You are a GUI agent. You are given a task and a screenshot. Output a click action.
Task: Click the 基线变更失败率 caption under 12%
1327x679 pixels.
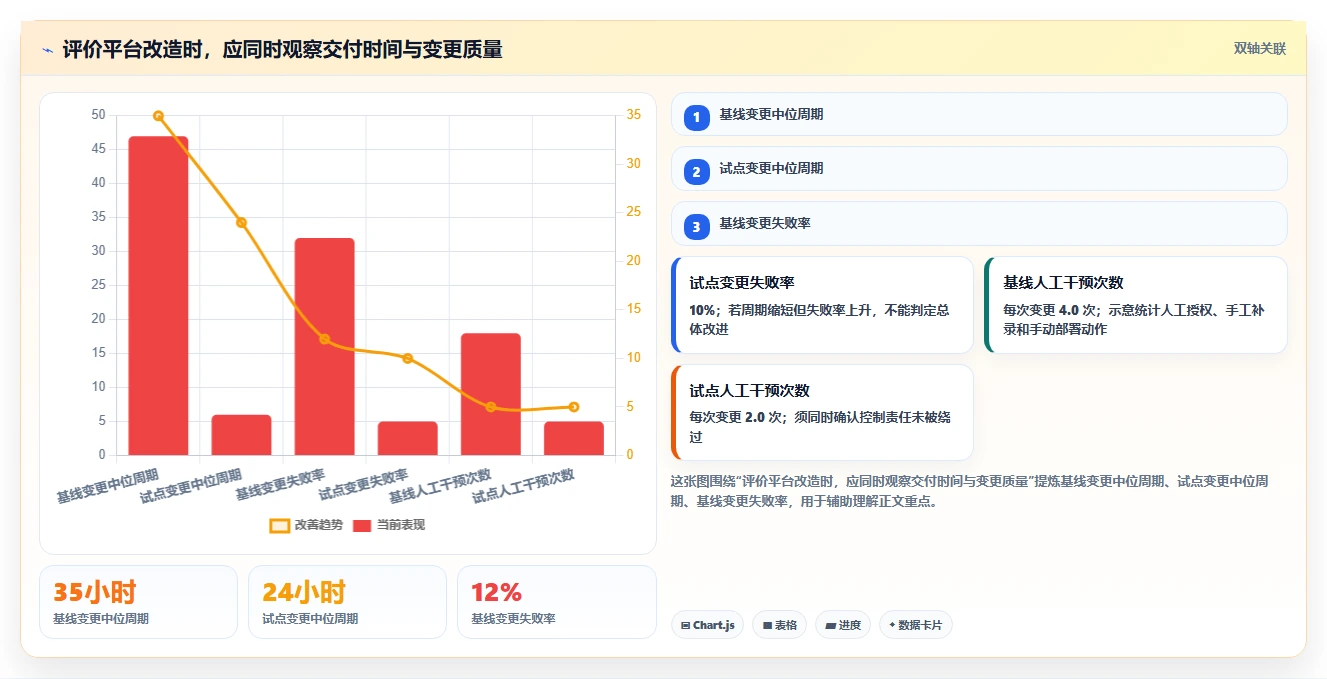pos(513,619)
